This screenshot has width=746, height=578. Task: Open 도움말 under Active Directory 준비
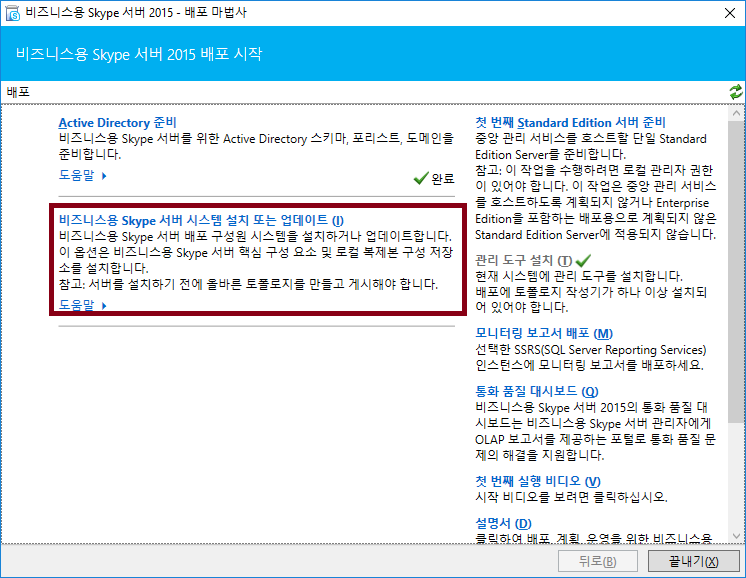click(77, 175)
